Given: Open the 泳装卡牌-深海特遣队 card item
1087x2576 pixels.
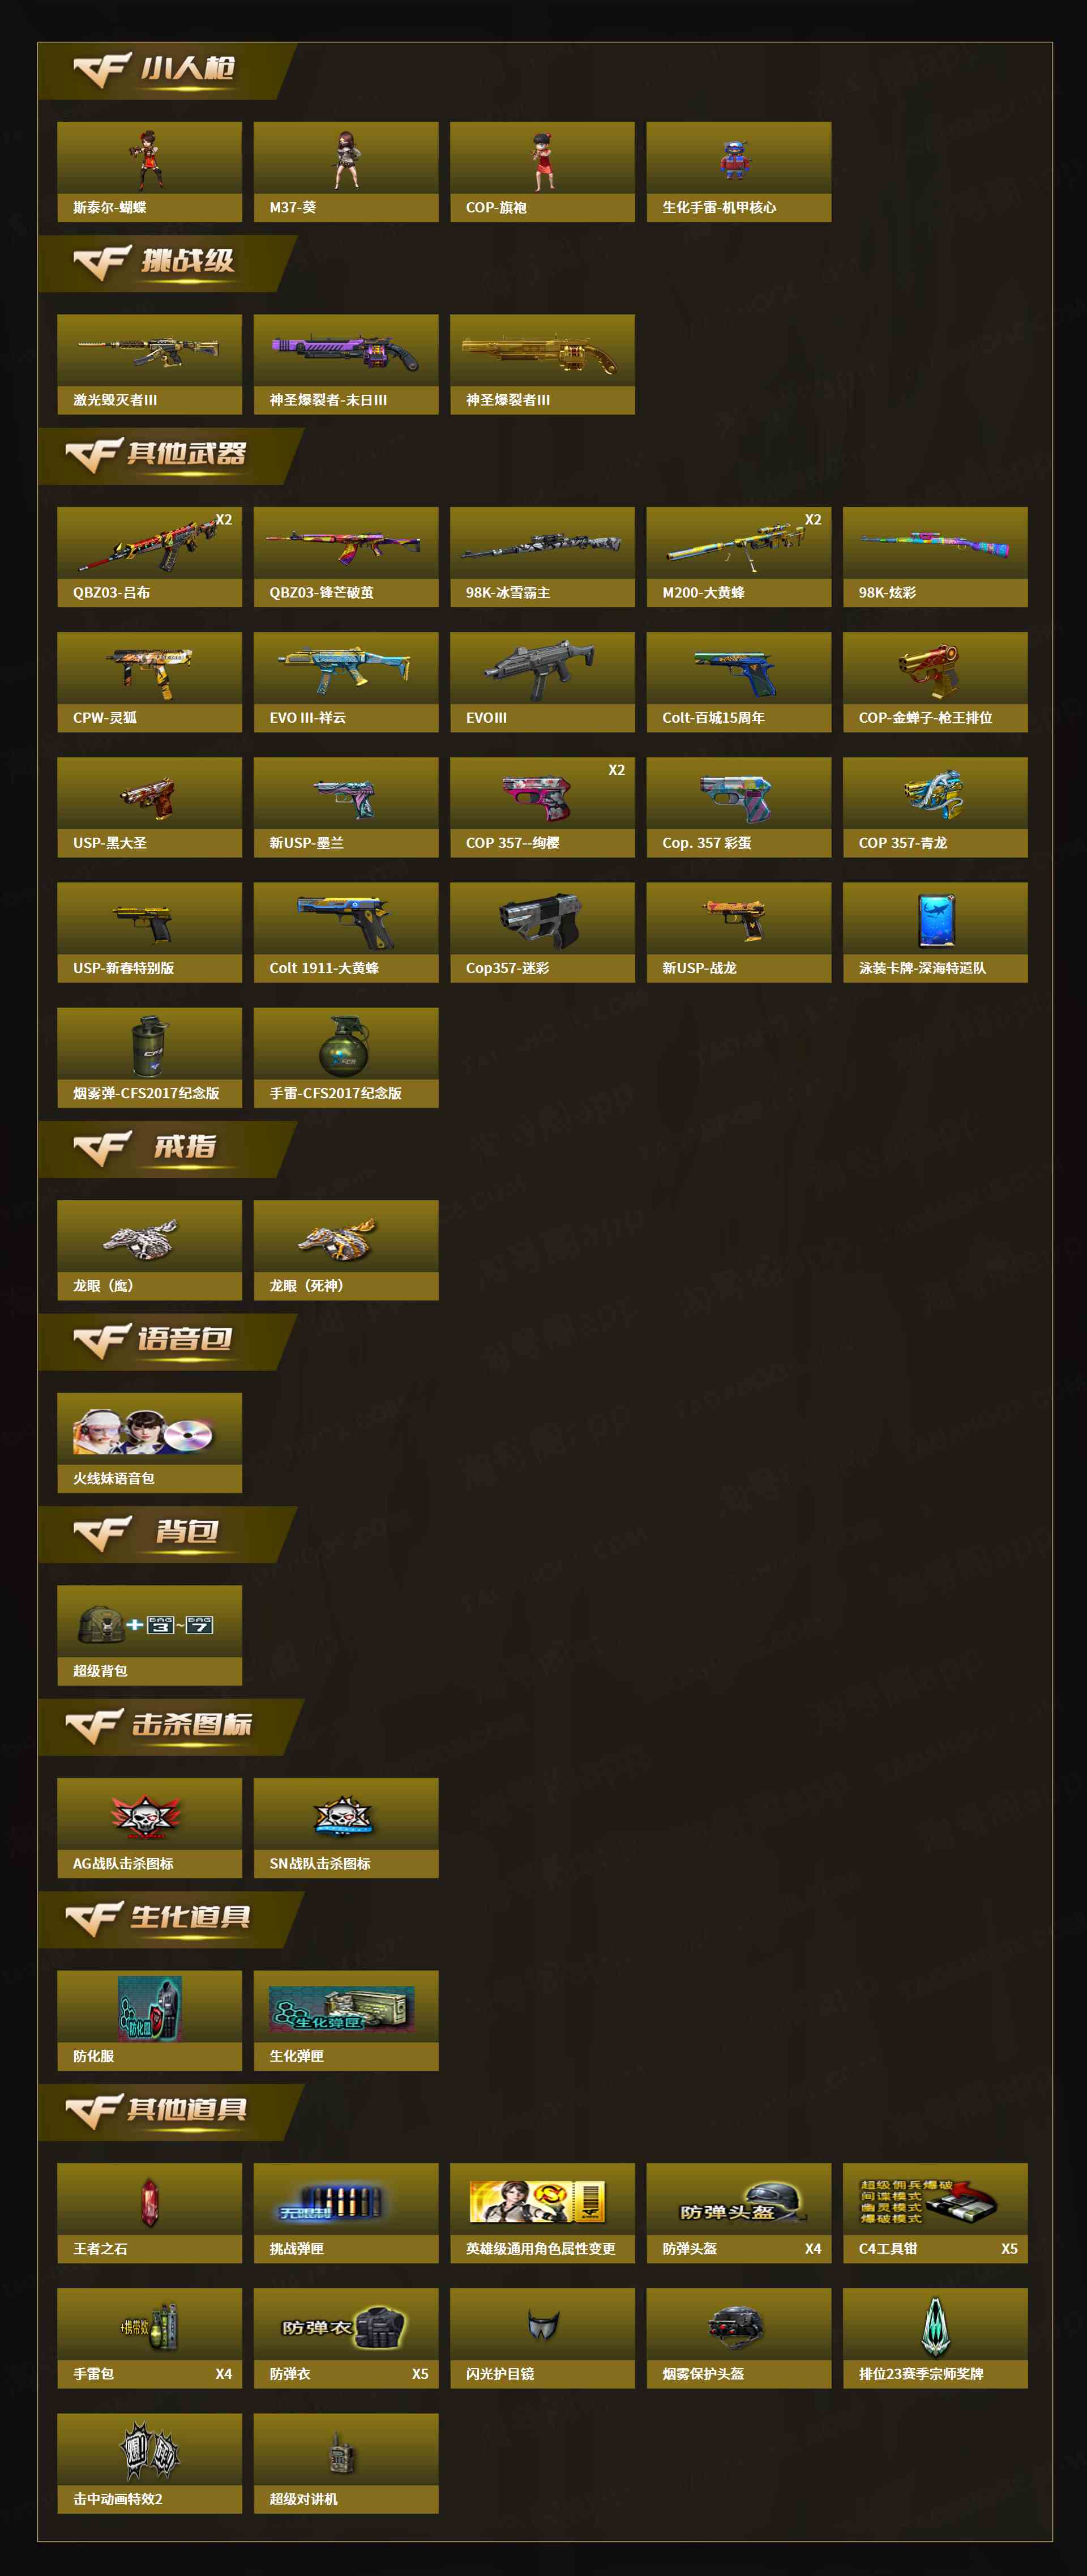Looking at the screenshot, I should point(935,932).
